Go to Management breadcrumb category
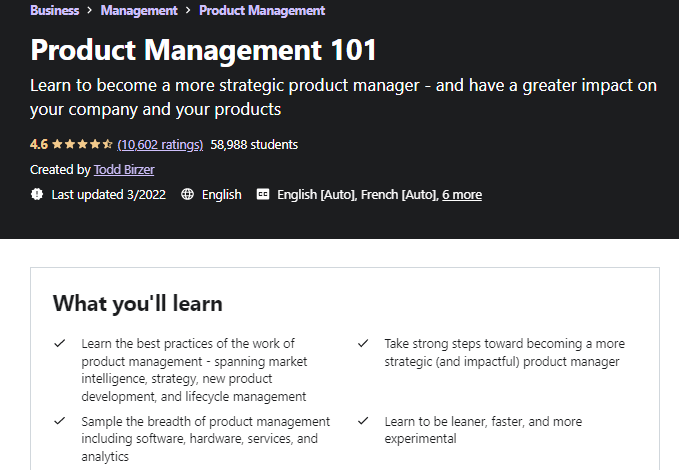This screenshot has width=679, height=470. pos(139,10)
